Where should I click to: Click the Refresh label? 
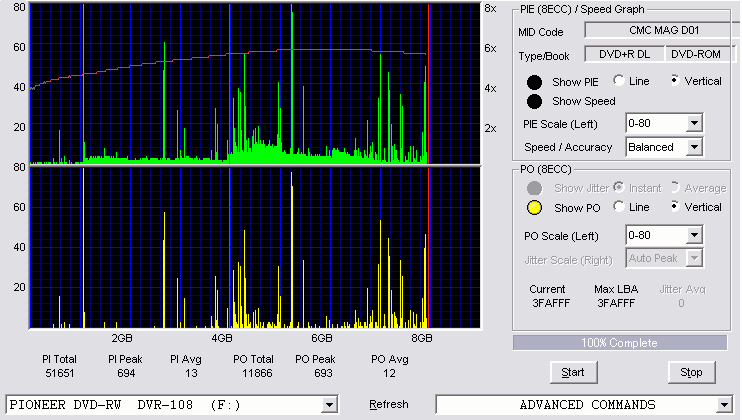(x=389, y=404)
